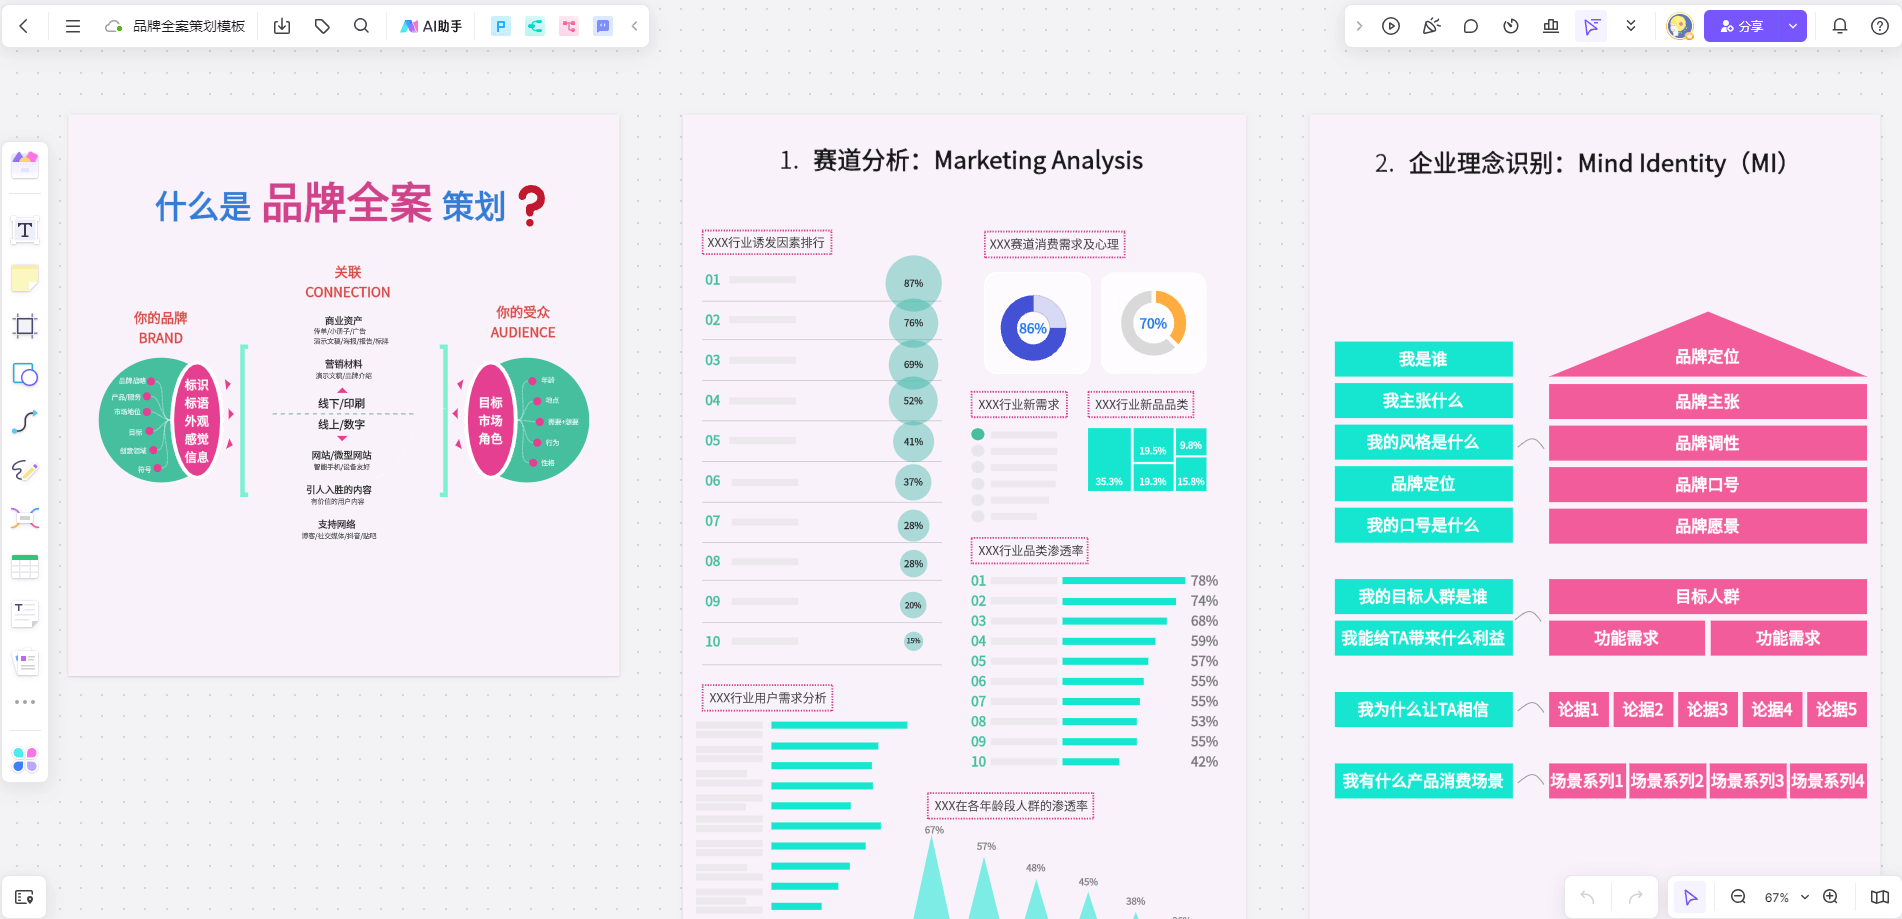This screenshot has width=1902, height=919.
Task: Select the 论据3 pink box
Action: click(x=1707, y=709)
